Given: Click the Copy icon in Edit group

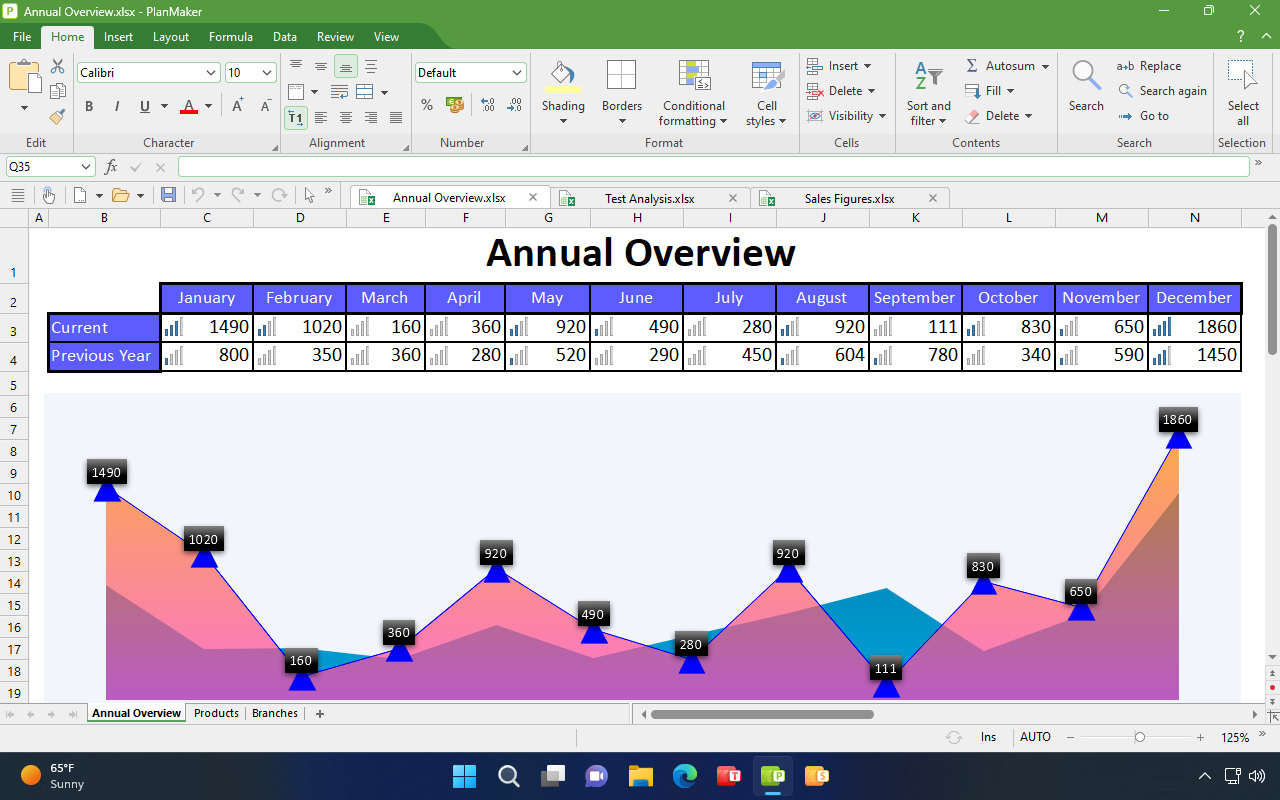Looking at the screenshot, I should tap(57, 92).
